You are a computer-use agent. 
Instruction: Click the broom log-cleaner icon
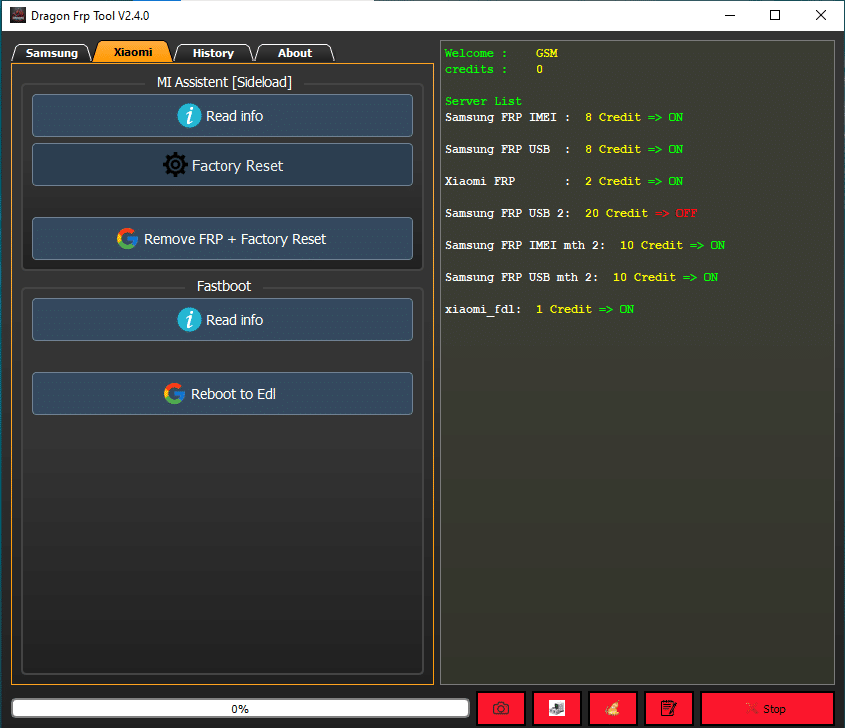point(612,708)
